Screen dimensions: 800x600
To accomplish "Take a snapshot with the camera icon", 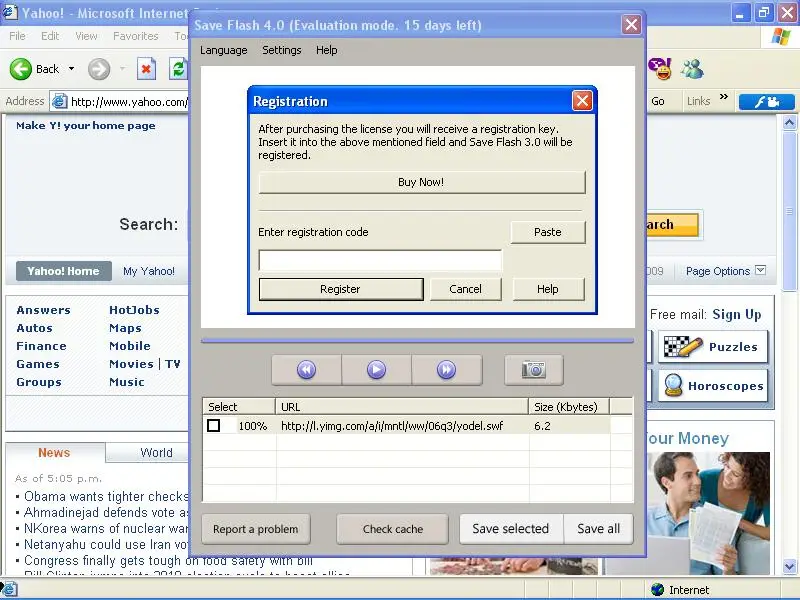I will coord(534,369).
